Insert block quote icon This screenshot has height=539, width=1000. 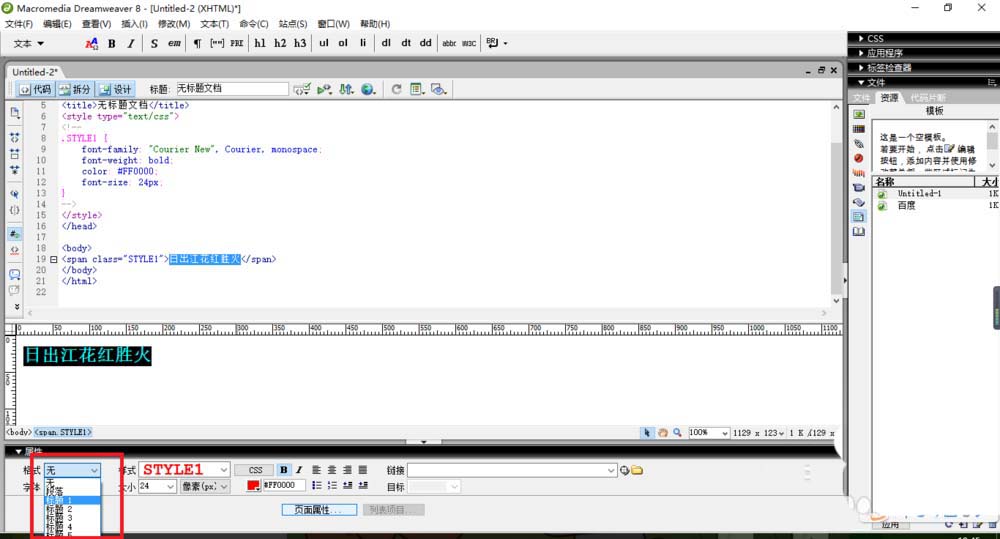tap(217, 43)
